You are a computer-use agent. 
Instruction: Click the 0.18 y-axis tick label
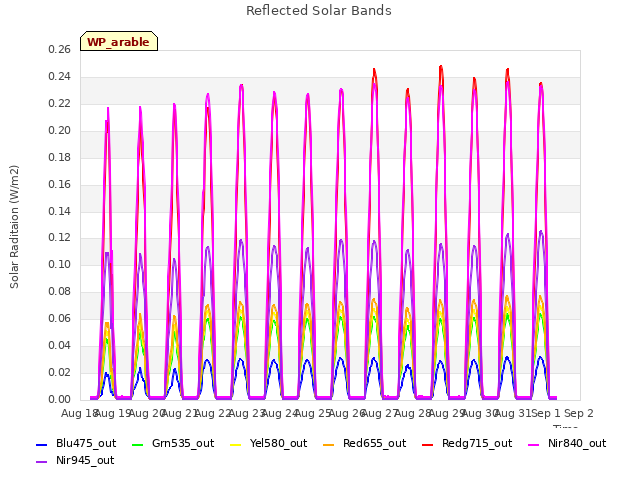59,157
